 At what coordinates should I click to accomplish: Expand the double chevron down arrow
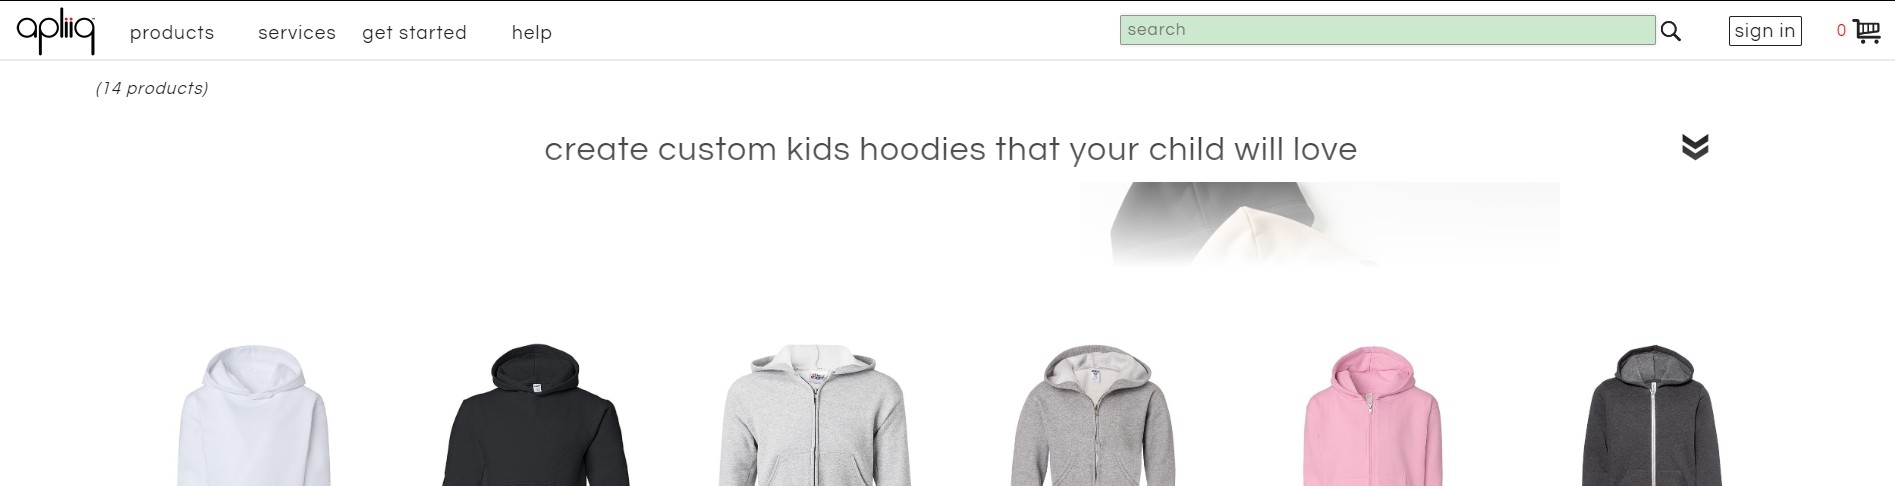coord(1695,147)
